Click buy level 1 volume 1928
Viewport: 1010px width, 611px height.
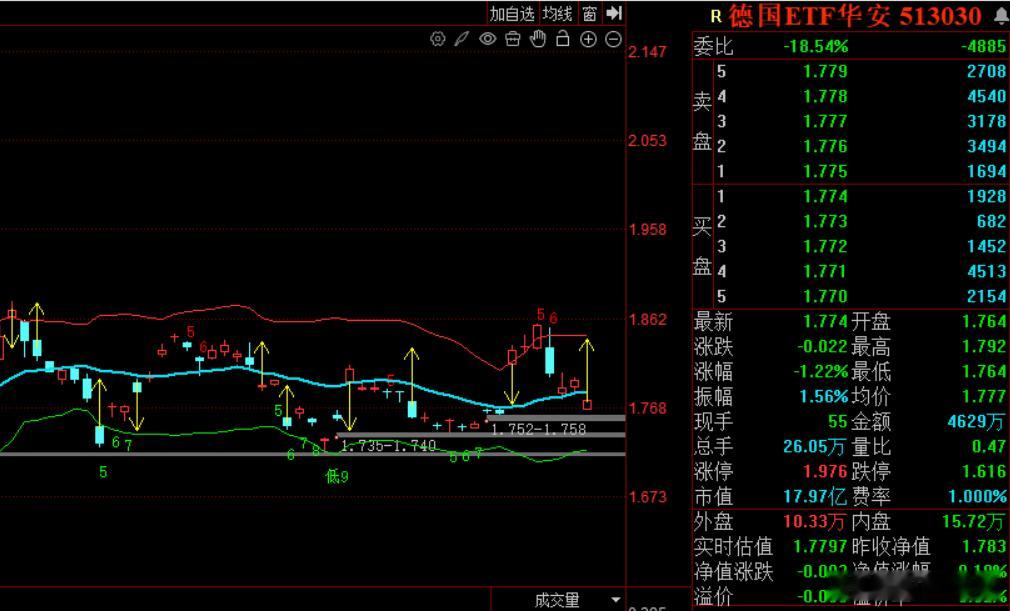(x=986, y=196)
